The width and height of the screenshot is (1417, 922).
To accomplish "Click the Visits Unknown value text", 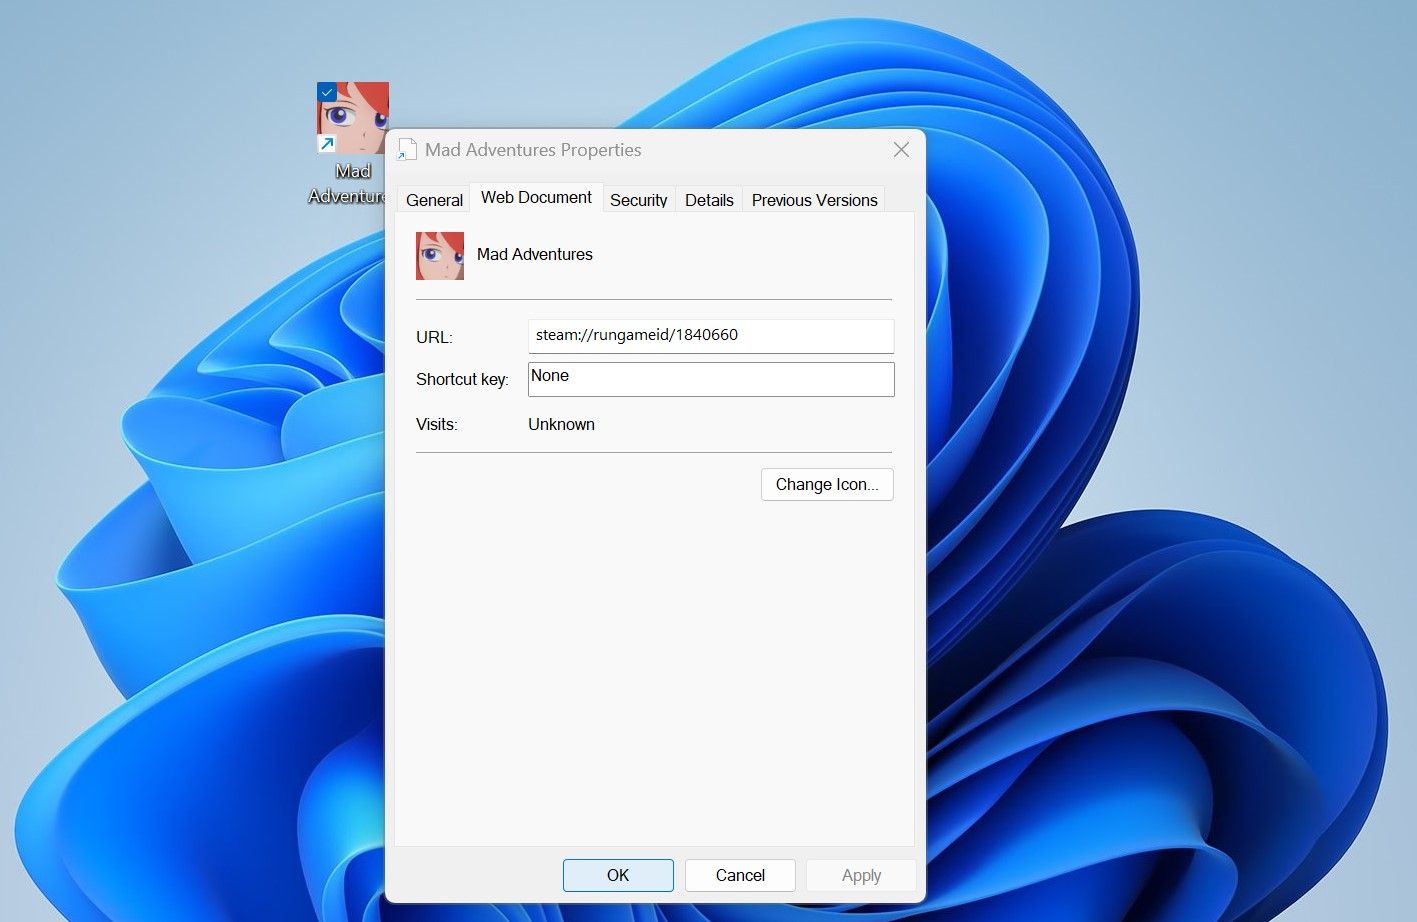I will pyautogui.click(x=561, y=424).
